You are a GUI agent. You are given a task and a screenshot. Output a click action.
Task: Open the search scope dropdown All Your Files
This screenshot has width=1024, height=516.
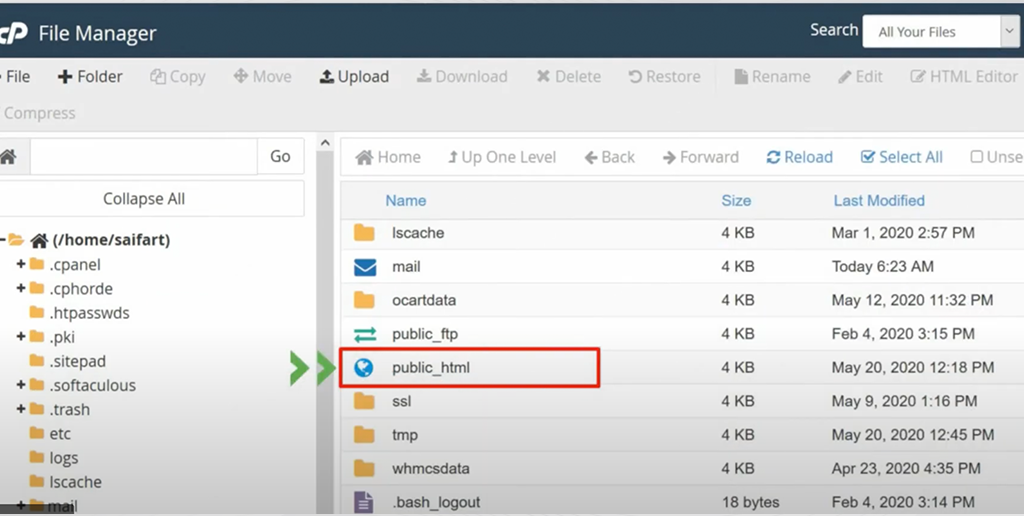pos(940,31)
